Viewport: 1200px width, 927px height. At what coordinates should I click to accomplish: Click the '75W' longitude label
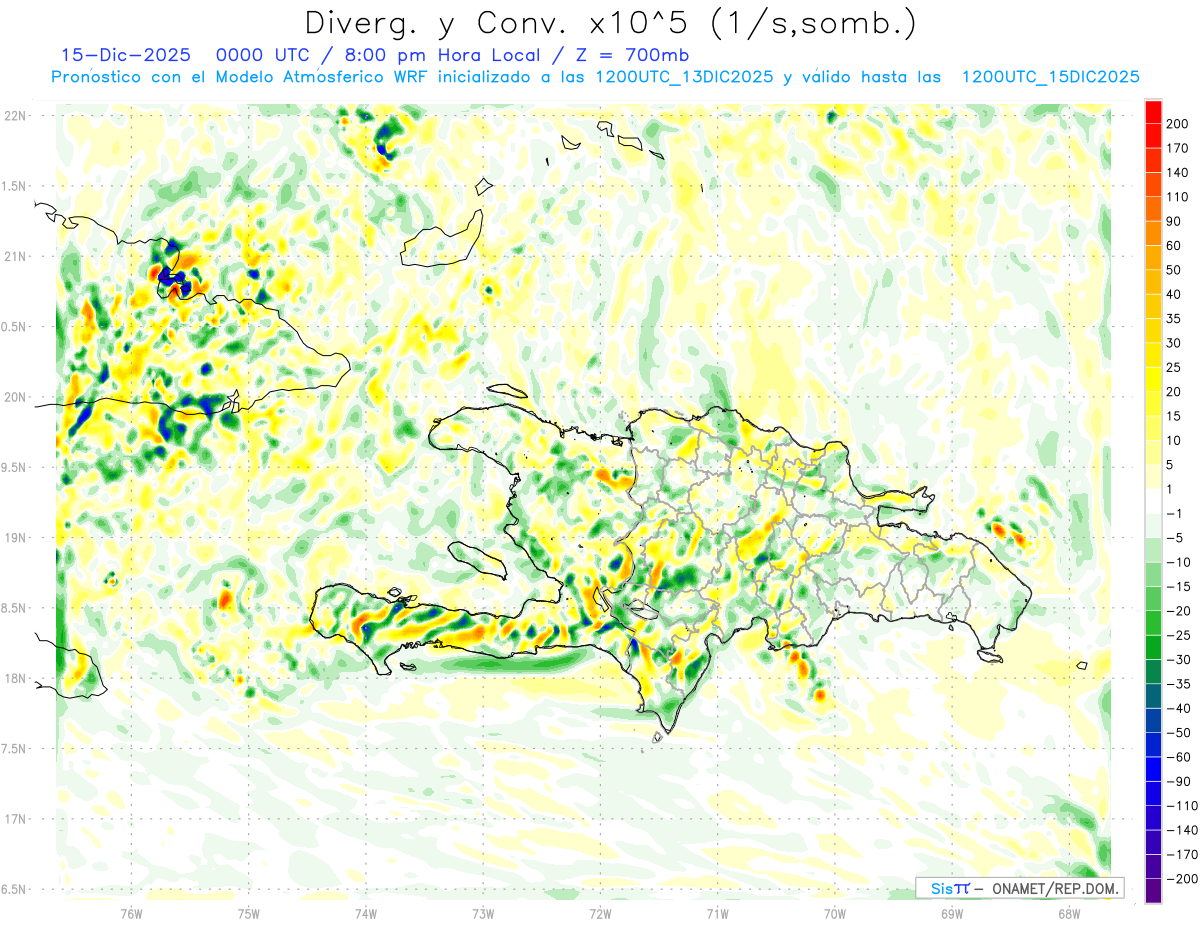click(x=249, y=912)
